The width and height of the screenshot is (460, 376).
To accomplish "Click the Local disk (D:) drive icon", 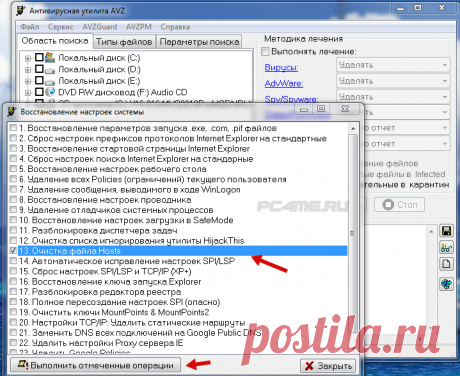I will tap(50, 70).
